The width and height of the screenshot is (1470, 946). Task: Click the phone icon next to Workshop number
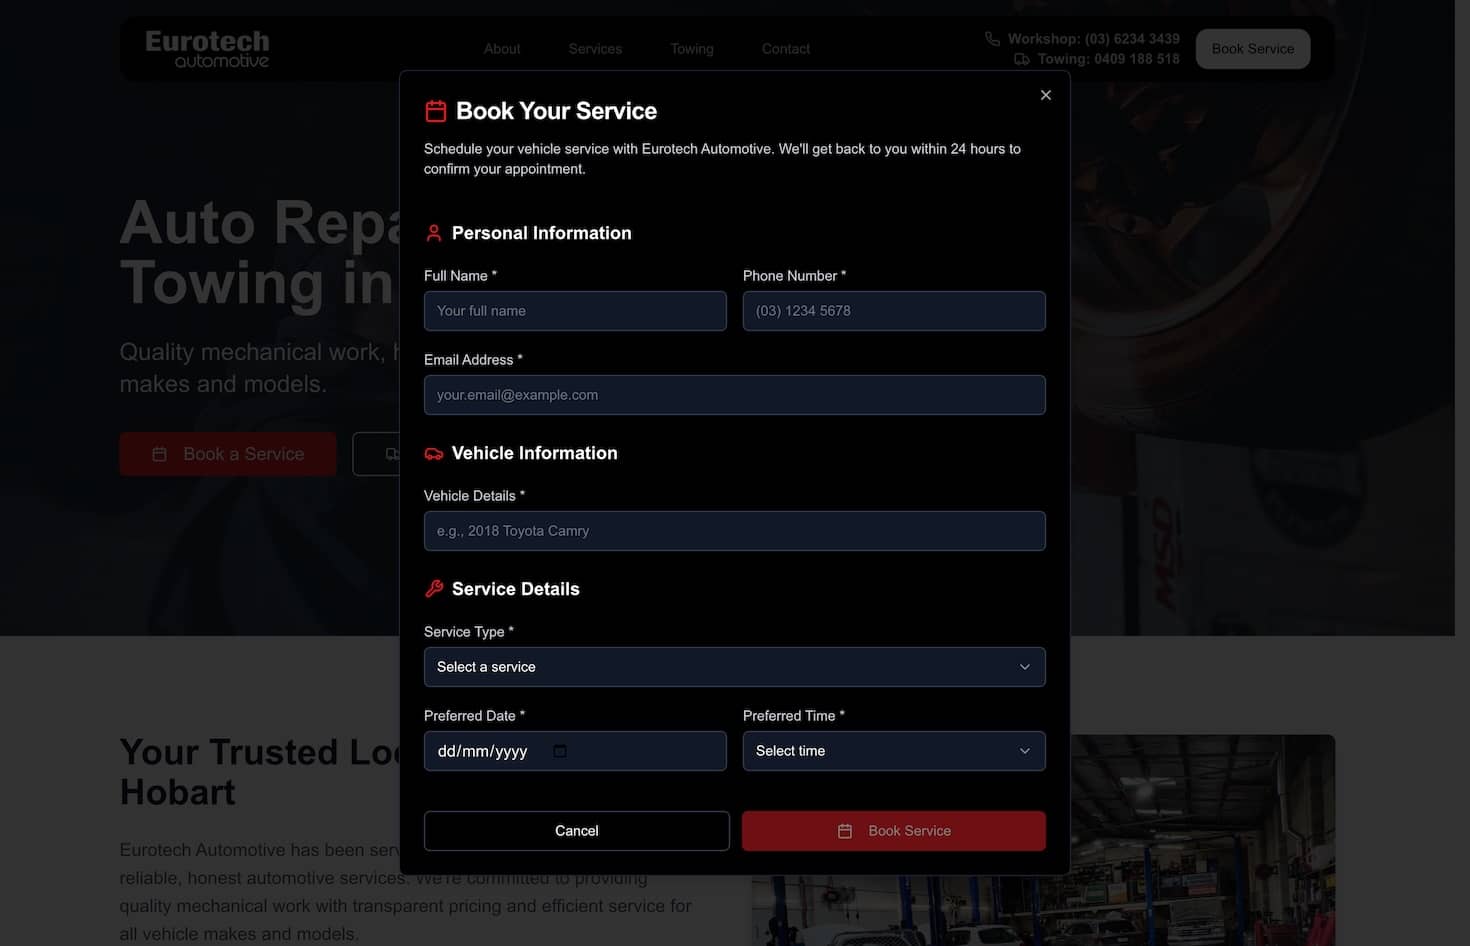point(991,38)
